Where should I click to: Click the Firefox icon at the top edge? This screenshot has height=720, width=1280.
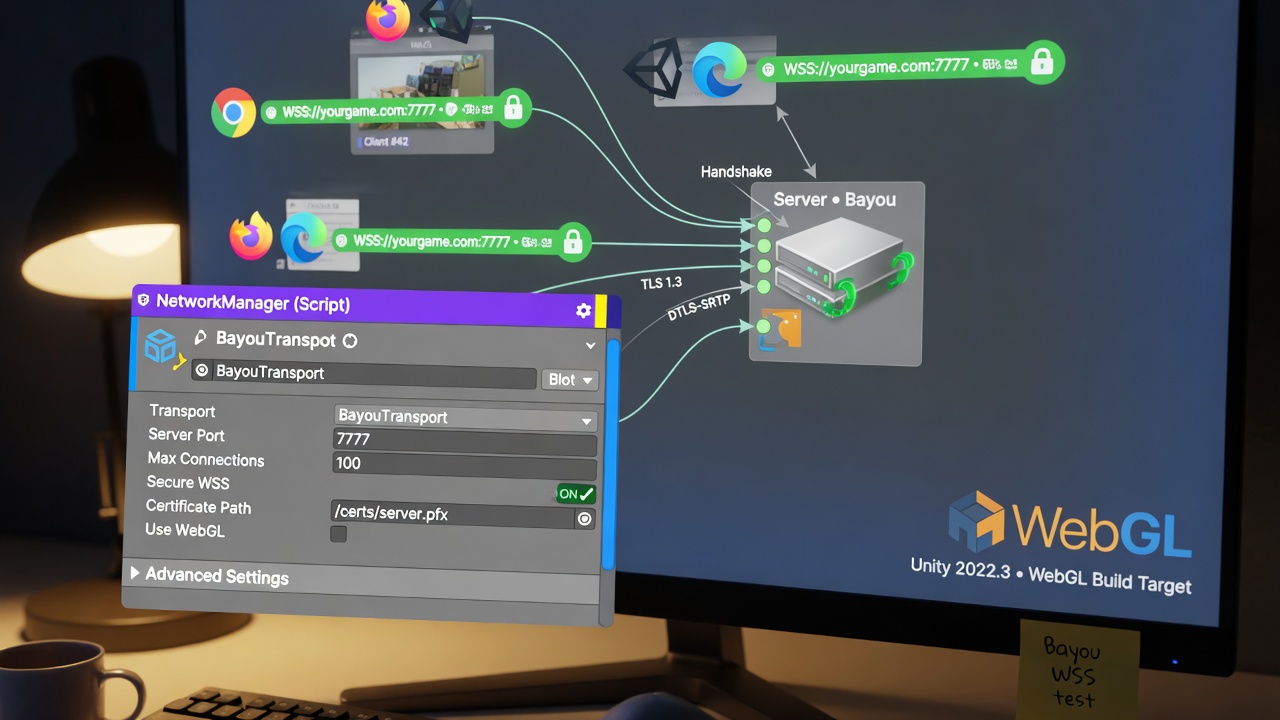point(388,19)
